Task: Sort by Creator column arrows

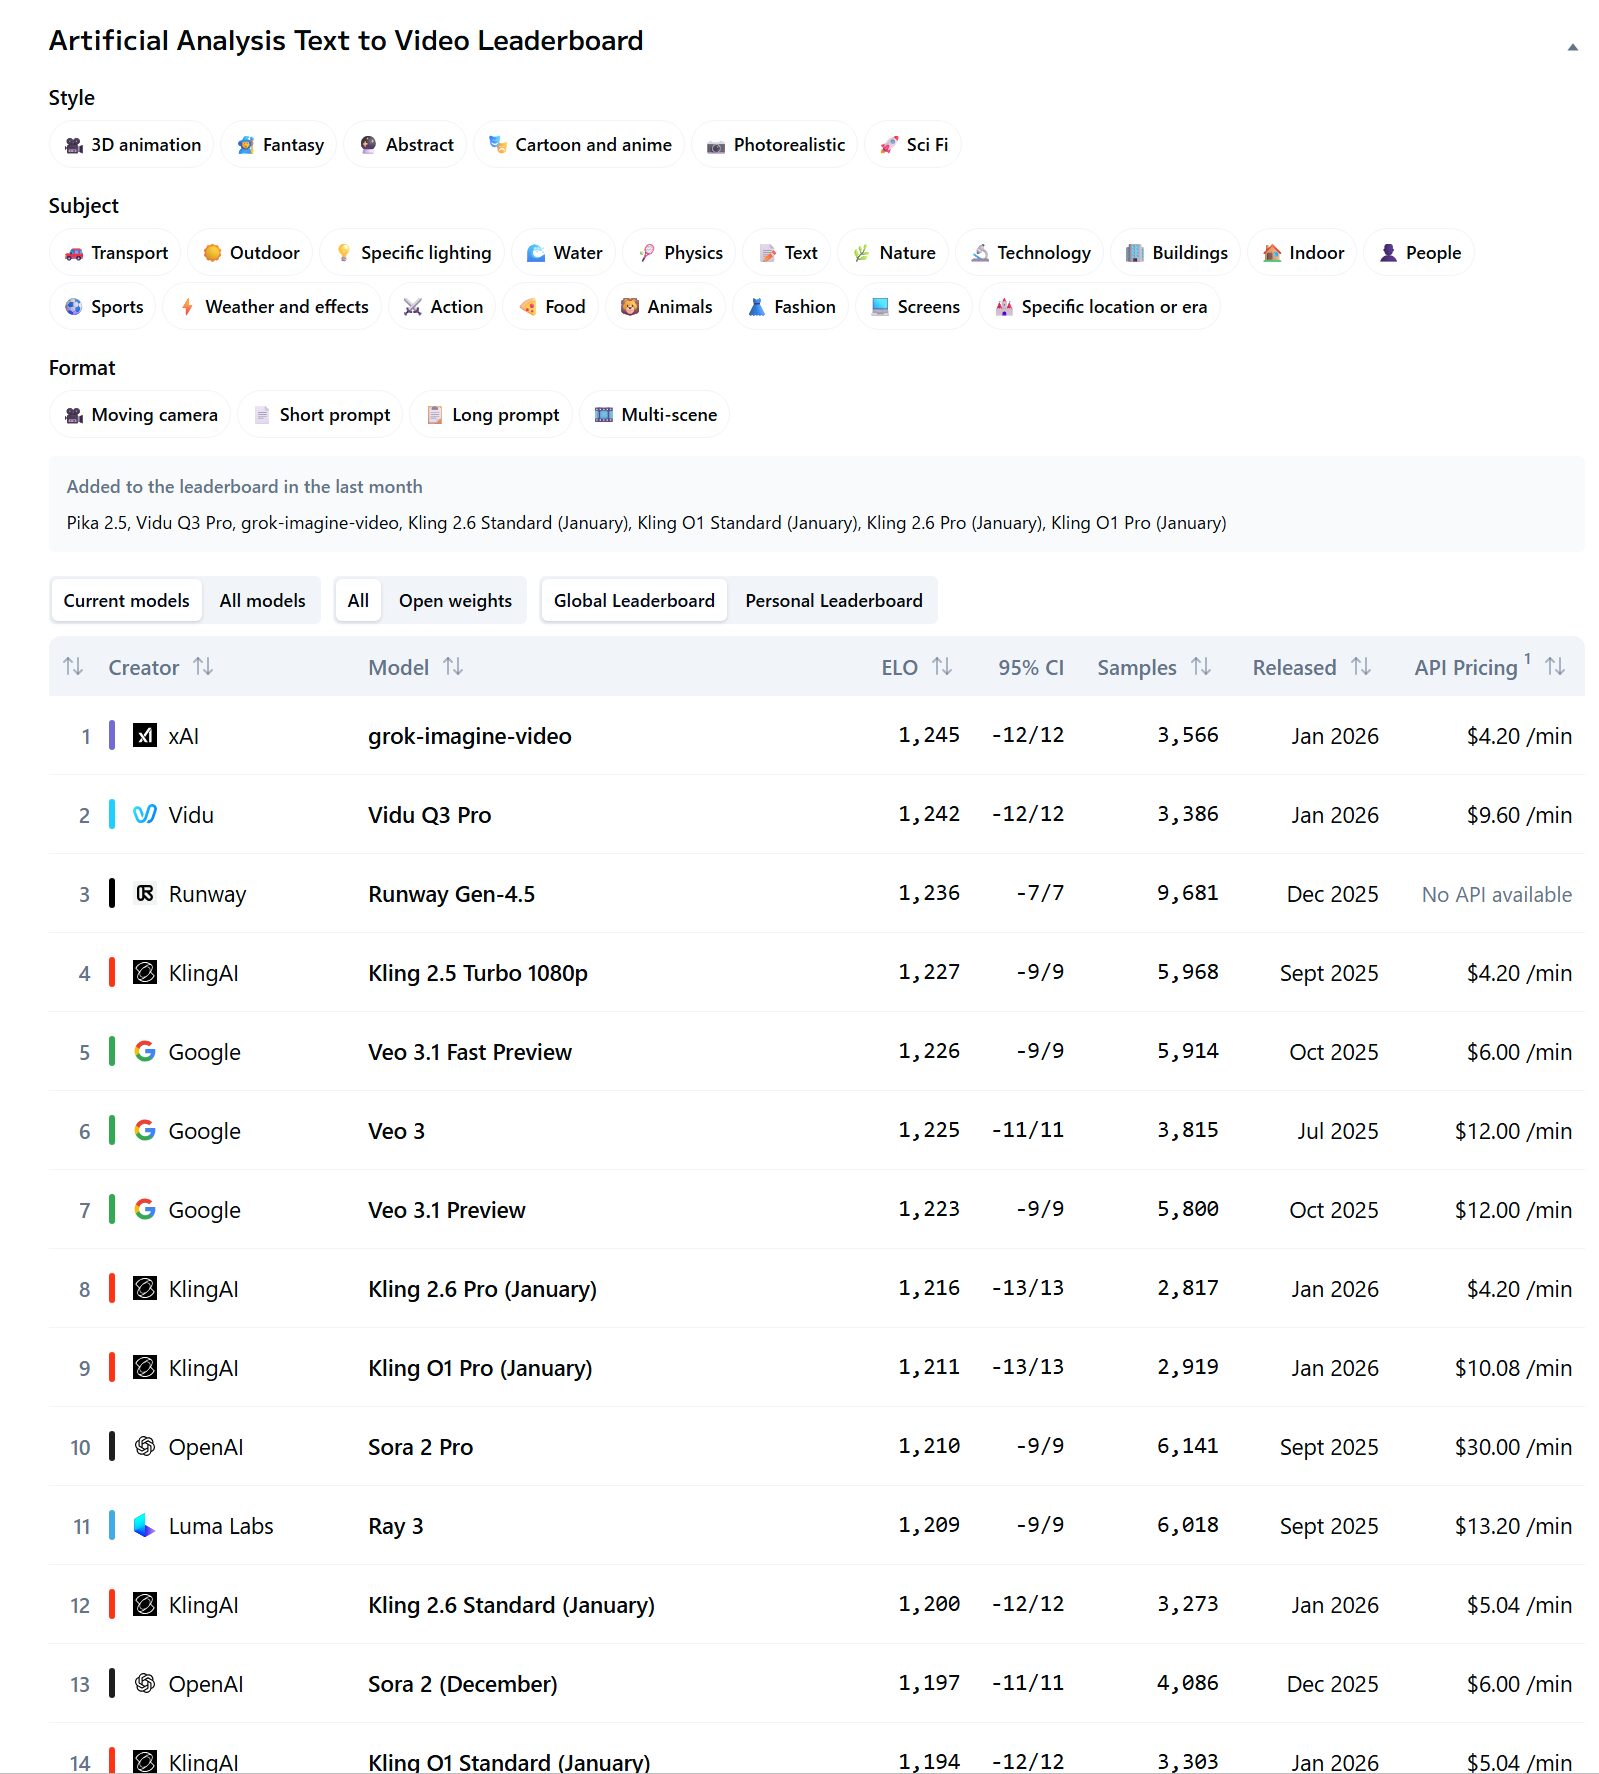Action: [x=203, y=666]
